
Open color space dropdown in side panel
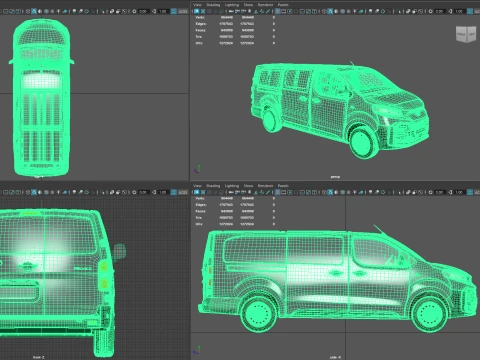477,192
